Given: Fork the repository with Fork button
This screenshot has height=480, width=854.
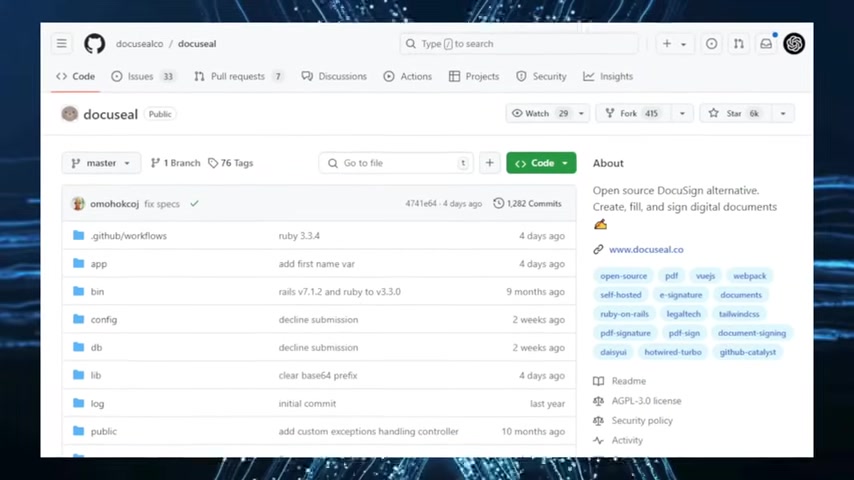Looking at the screenshot, I should click(635, 113).
